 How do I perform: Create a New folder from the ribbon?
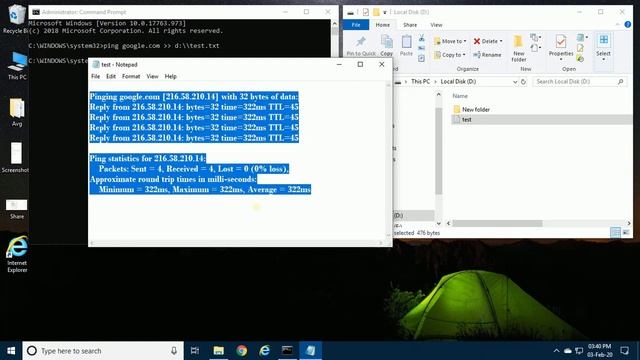coord(518,48)
